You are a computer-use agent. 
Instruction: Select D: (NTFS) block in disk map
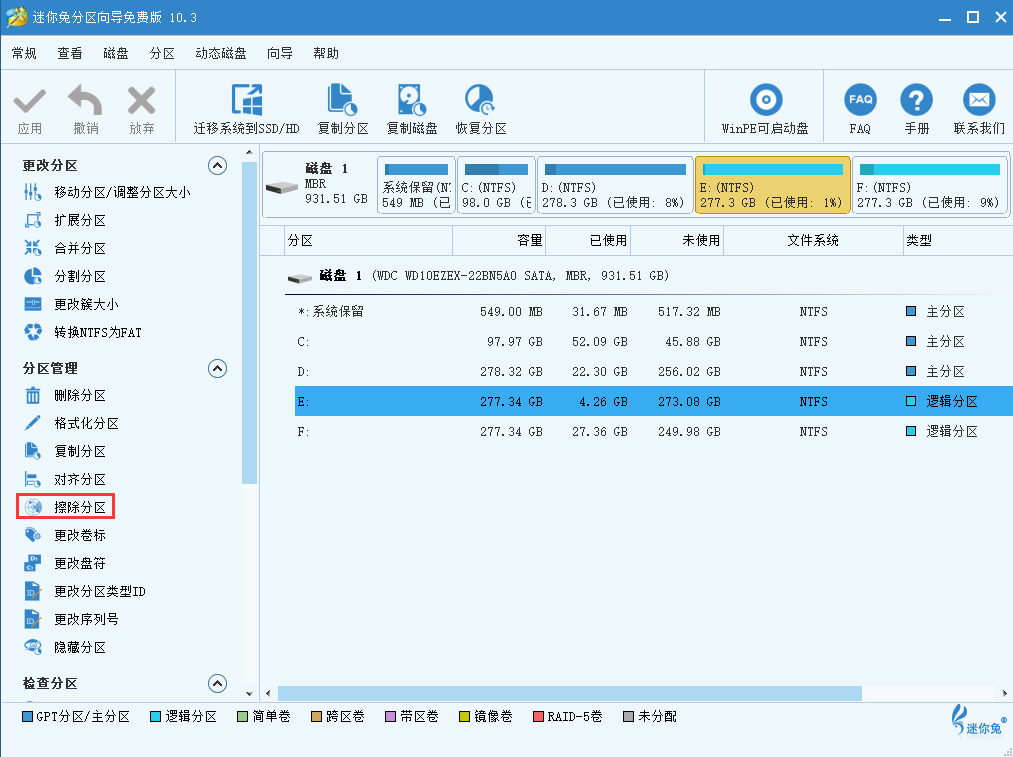click(x=614, y=185)
